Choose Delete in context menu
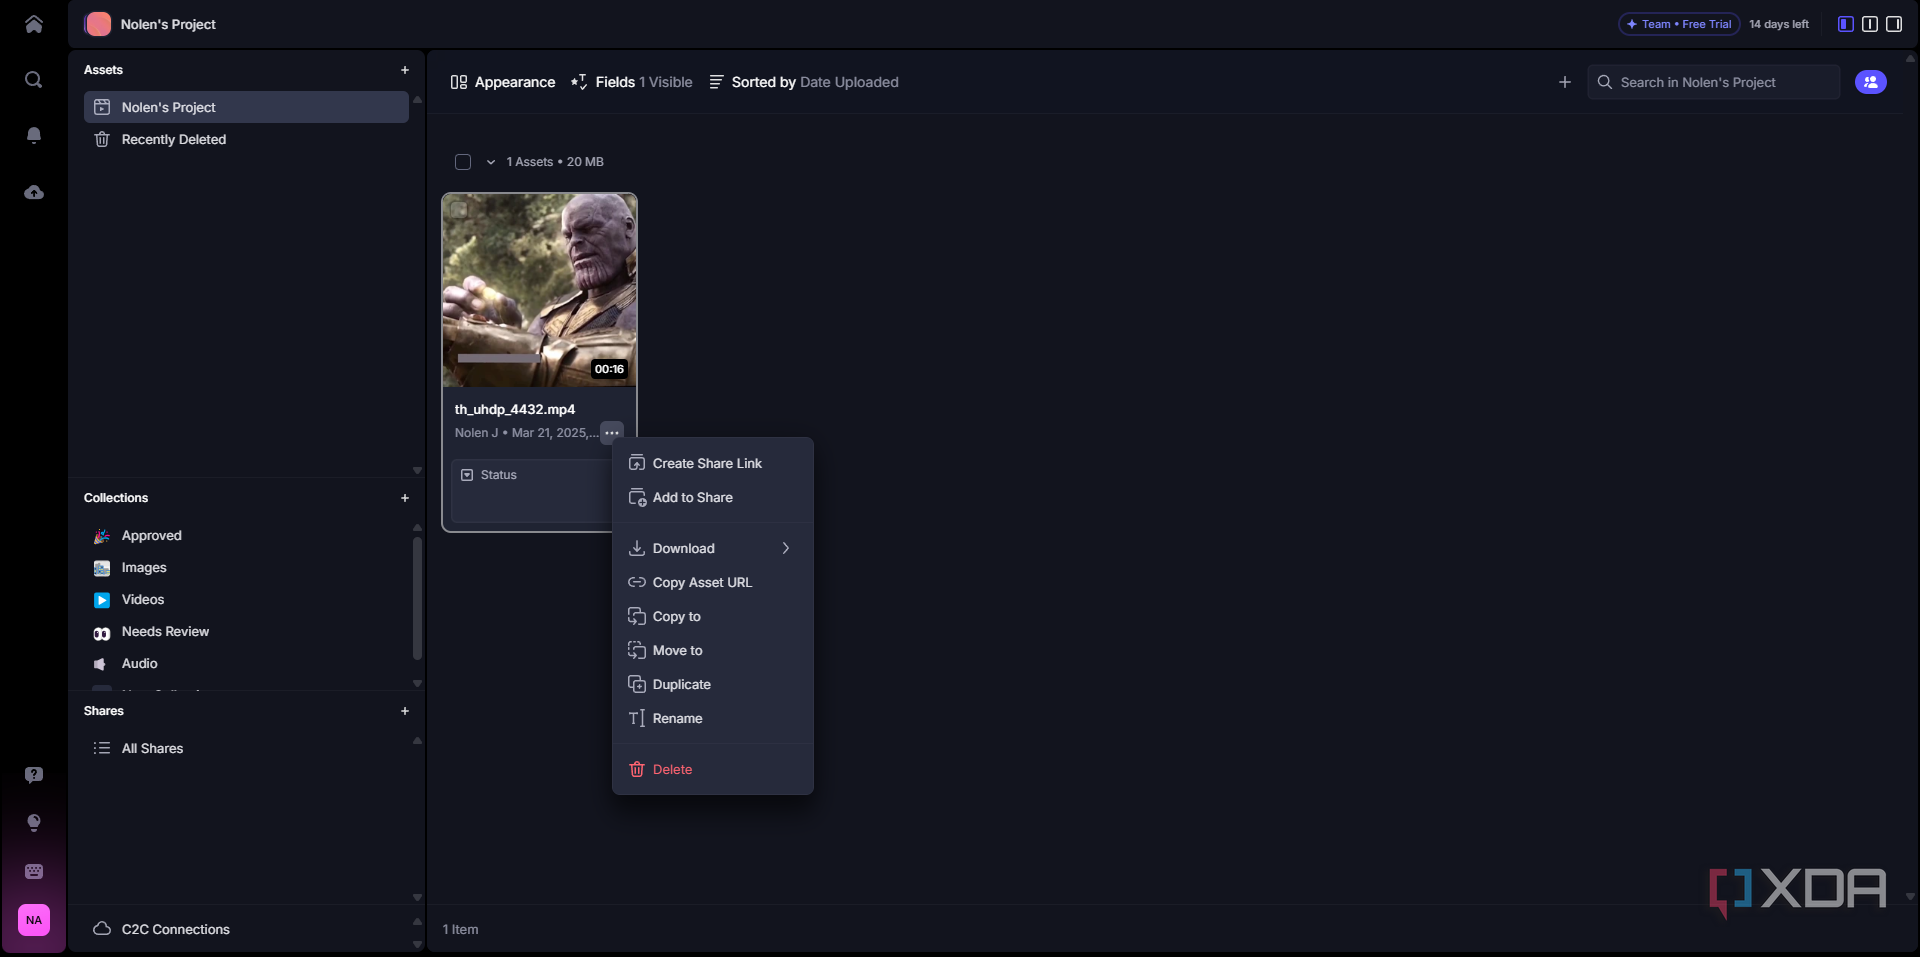This screenshot has height=957, width=1920. pos(713,769)
